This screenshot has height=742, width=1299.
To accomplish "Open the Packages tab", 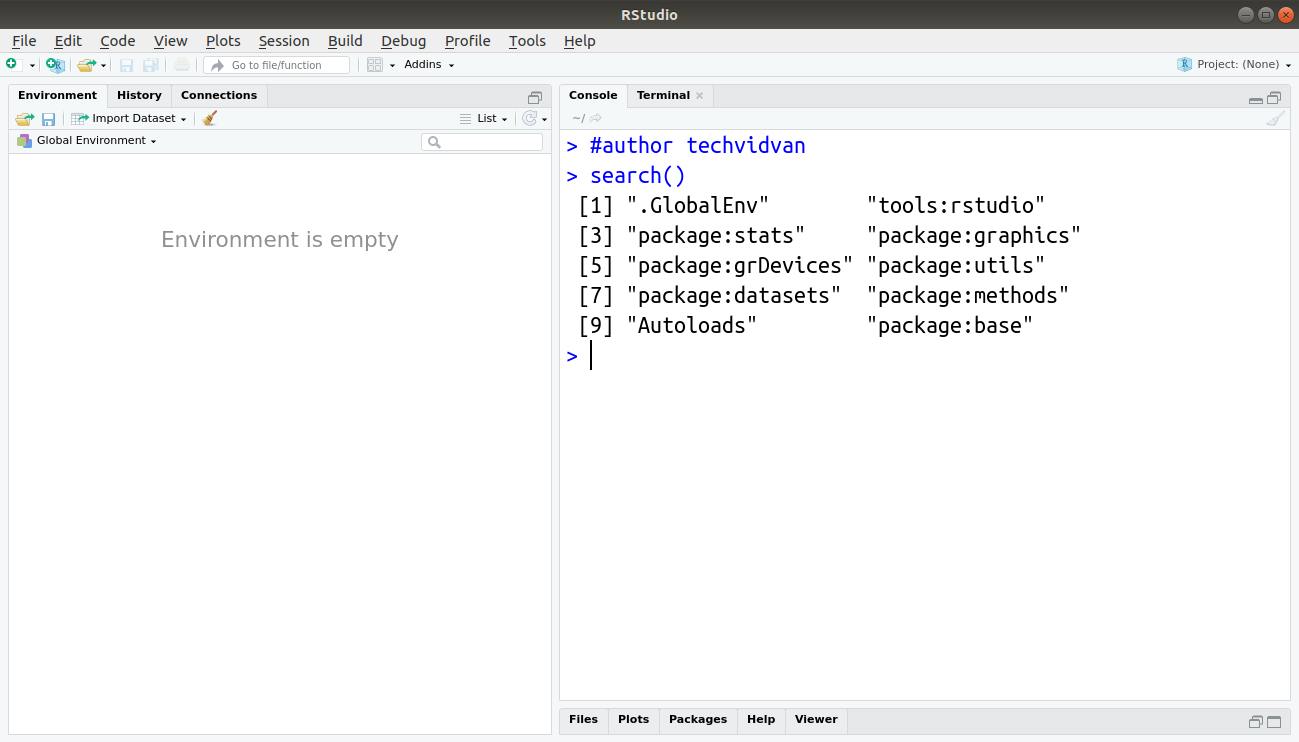I will coord(697,719).
